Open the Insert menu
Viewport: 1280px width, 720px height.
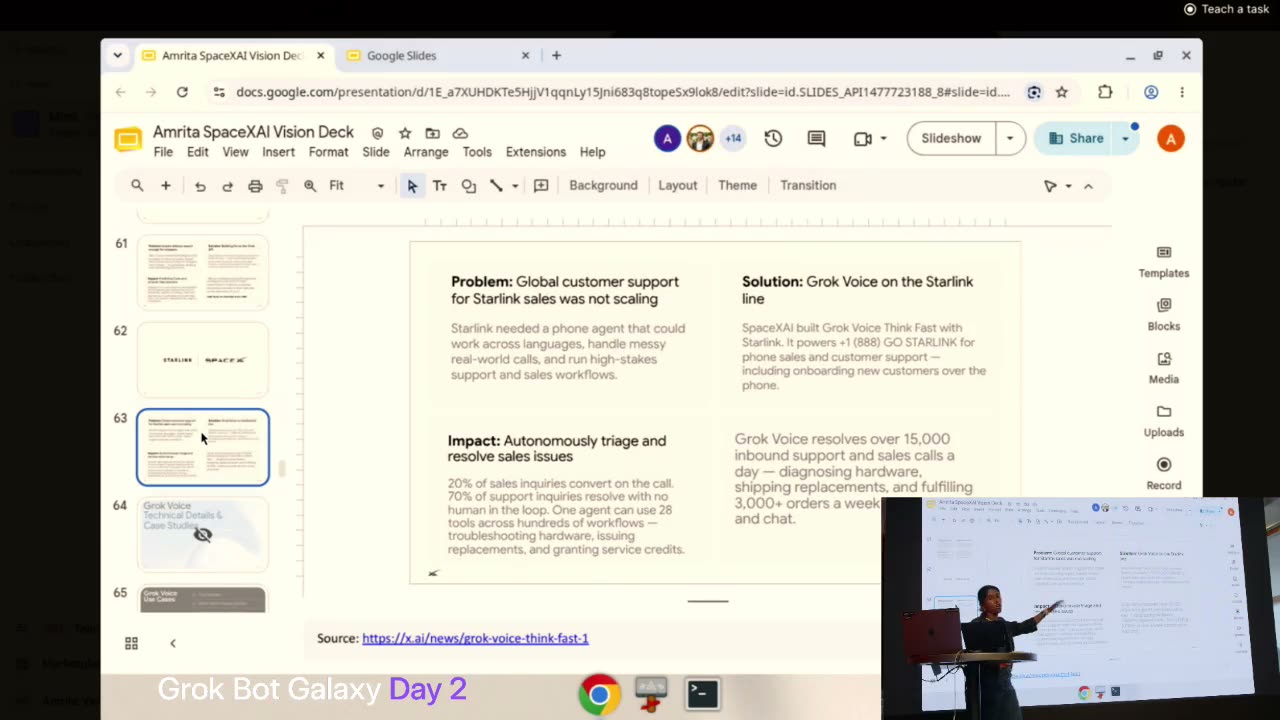278,152
